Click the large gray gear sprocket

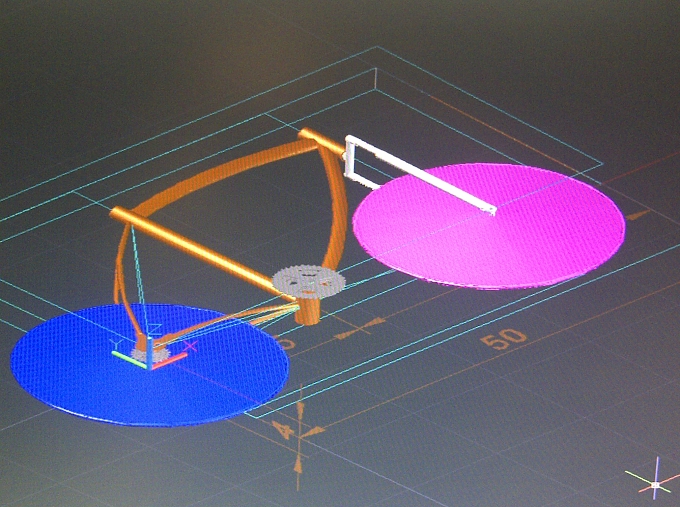point(309,281)
